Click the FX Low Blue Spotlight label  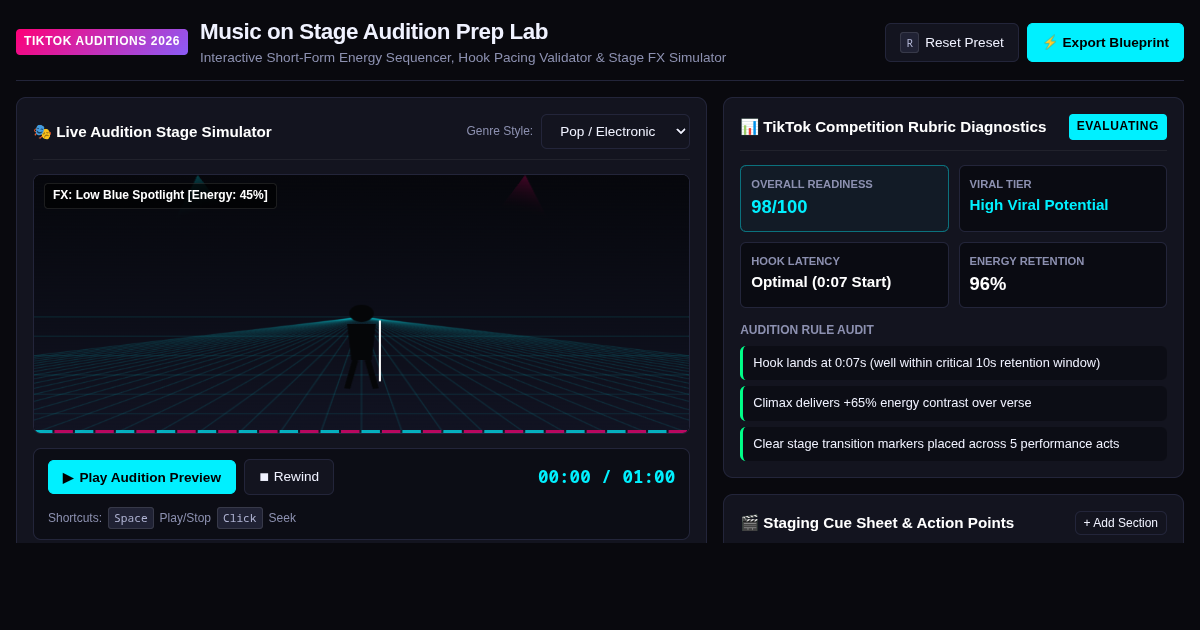[x=160, y=195]
